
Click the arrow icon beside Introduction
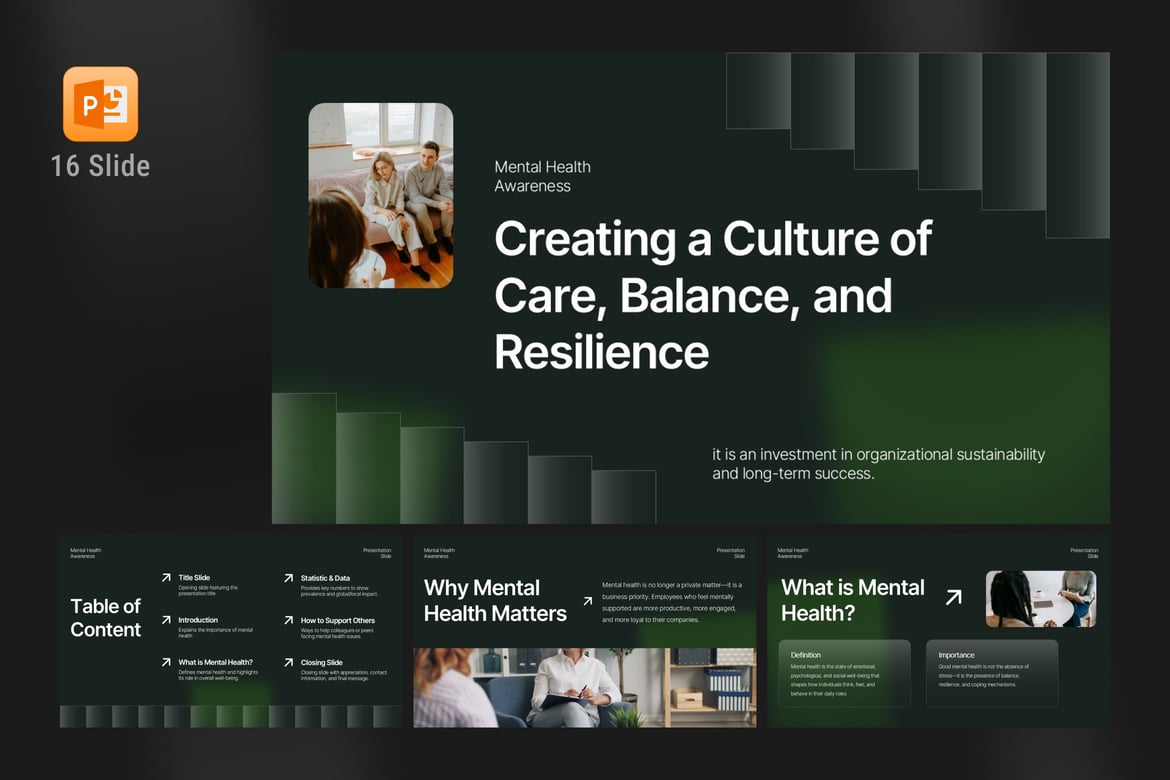(x=166, y=620)
